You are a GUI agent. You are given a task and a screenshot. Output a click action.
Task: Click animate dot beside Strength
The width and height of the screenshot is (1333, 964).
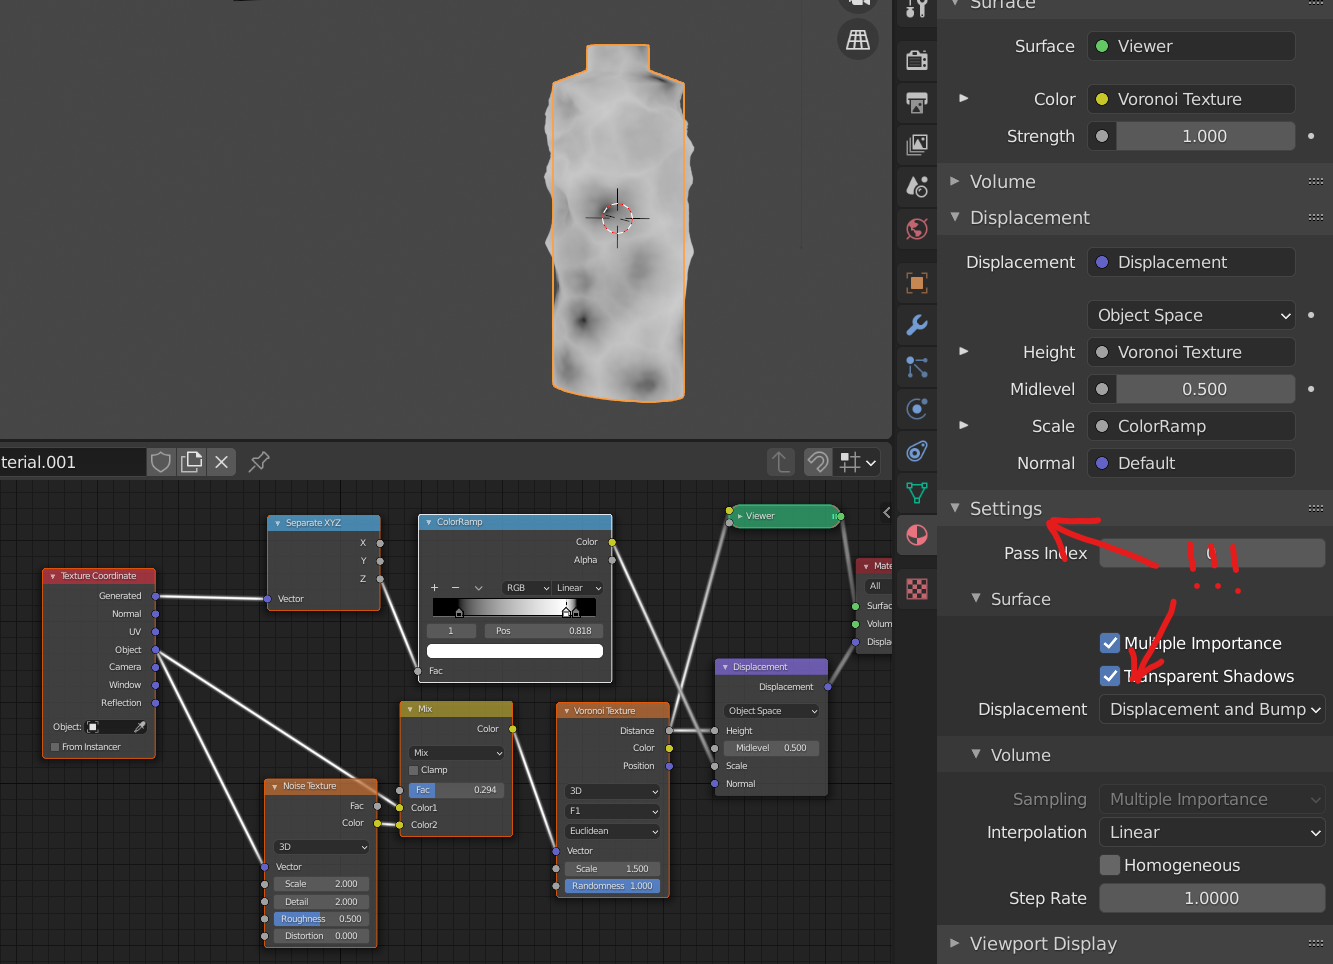[1311, 136]
